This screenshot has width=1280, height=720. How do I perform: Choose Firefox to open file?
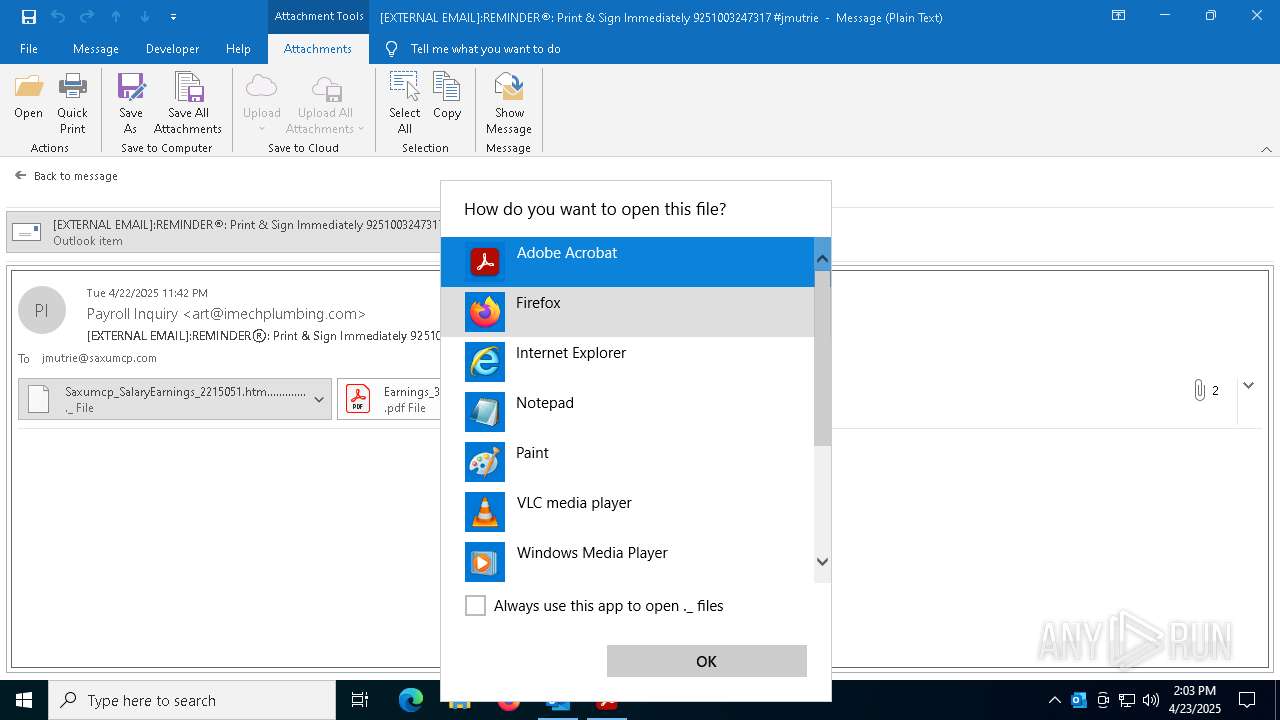click(628, 312)
